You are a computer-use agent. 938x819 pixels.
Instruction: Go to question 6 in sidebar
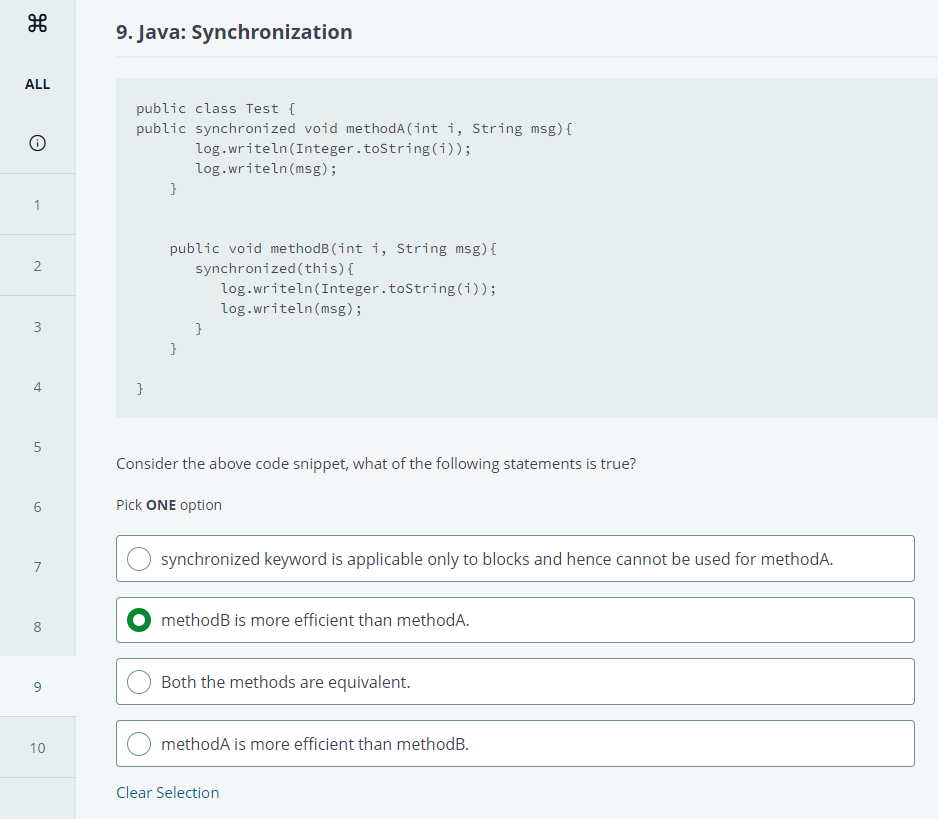point(37,507)
